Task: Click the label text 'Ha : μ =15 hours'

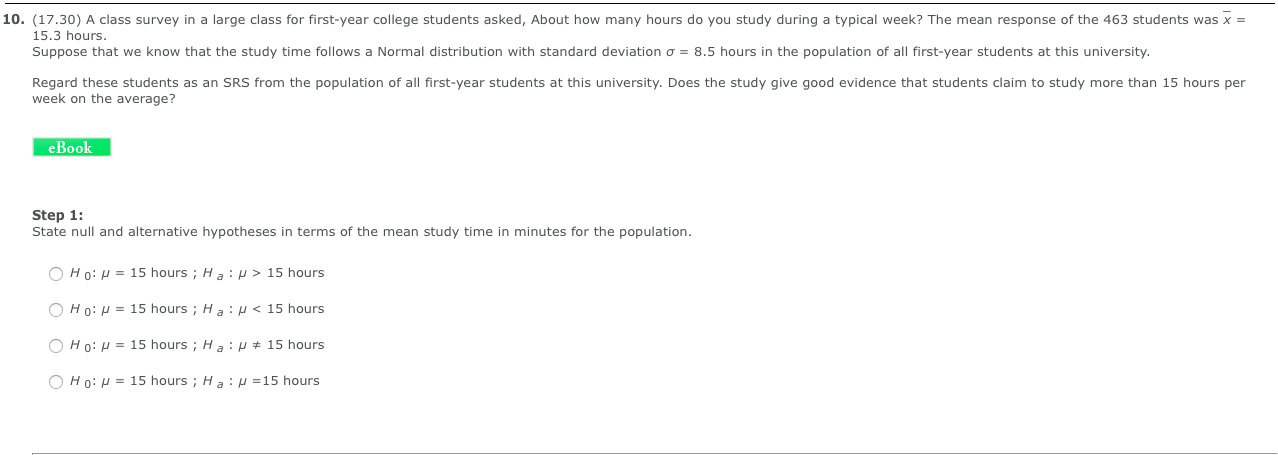Action: point(262,381)
